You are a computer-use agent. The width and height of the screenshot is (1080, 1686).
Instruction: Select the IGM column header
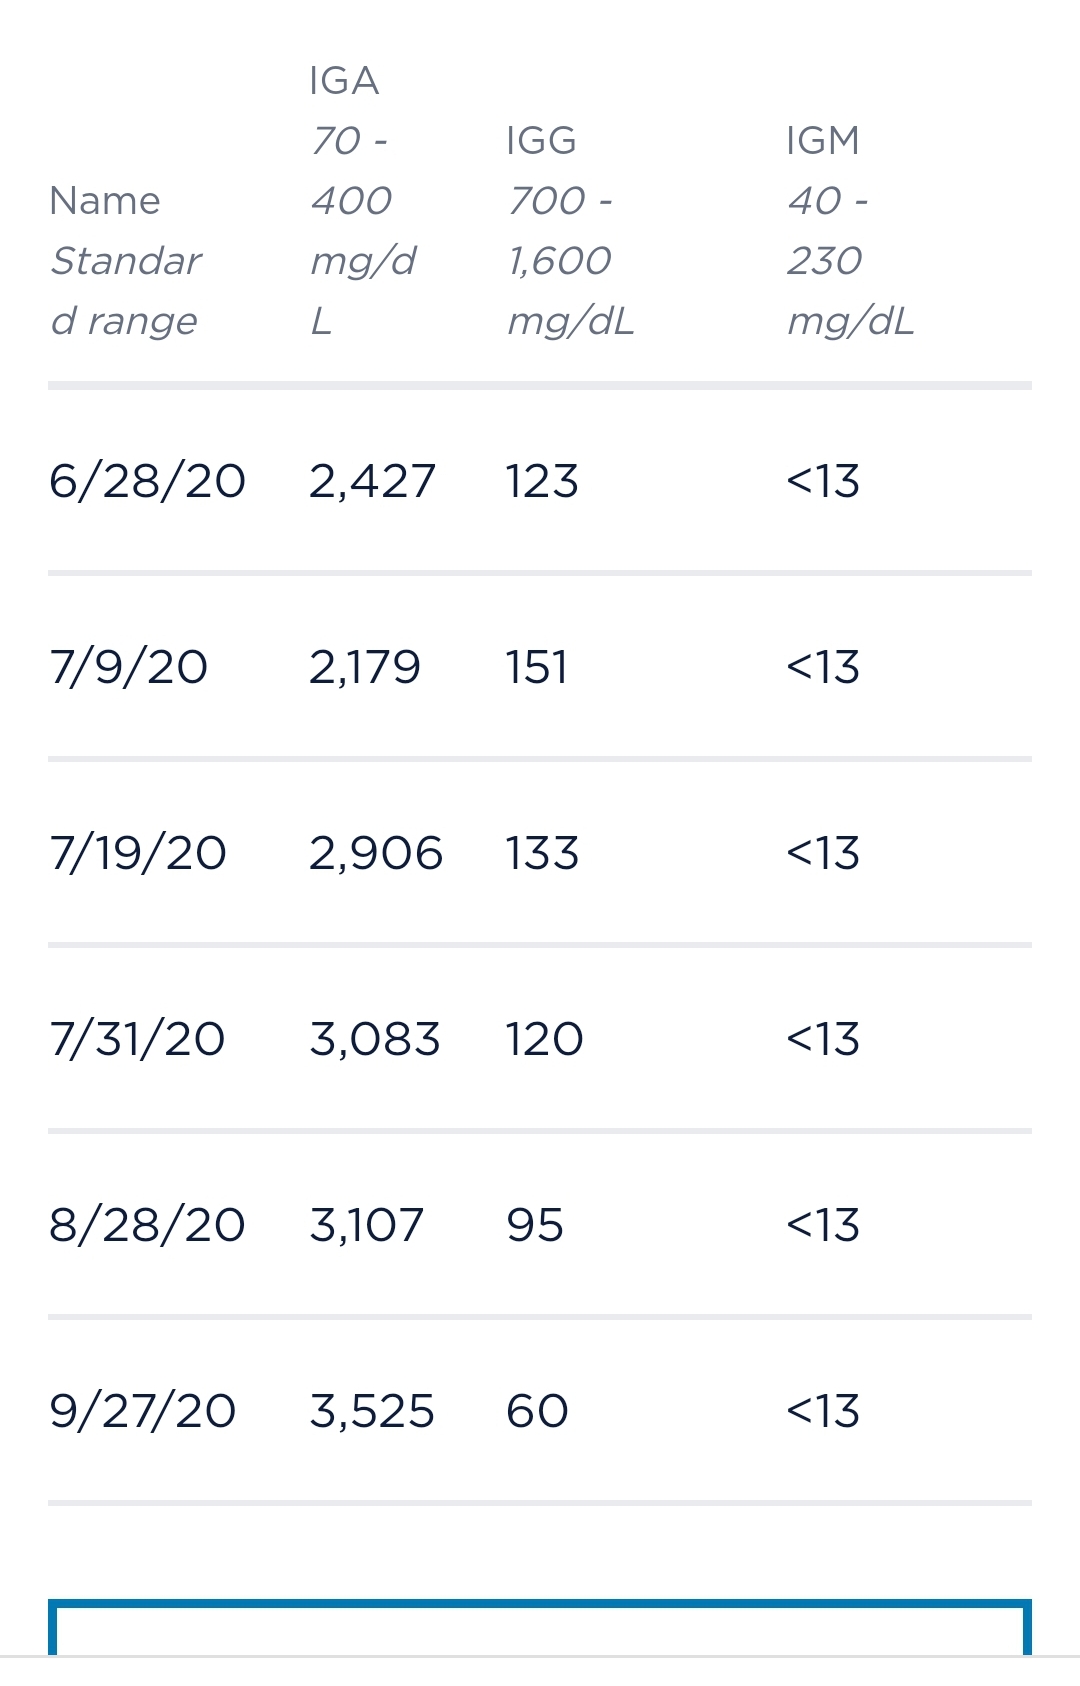(850, 230)
